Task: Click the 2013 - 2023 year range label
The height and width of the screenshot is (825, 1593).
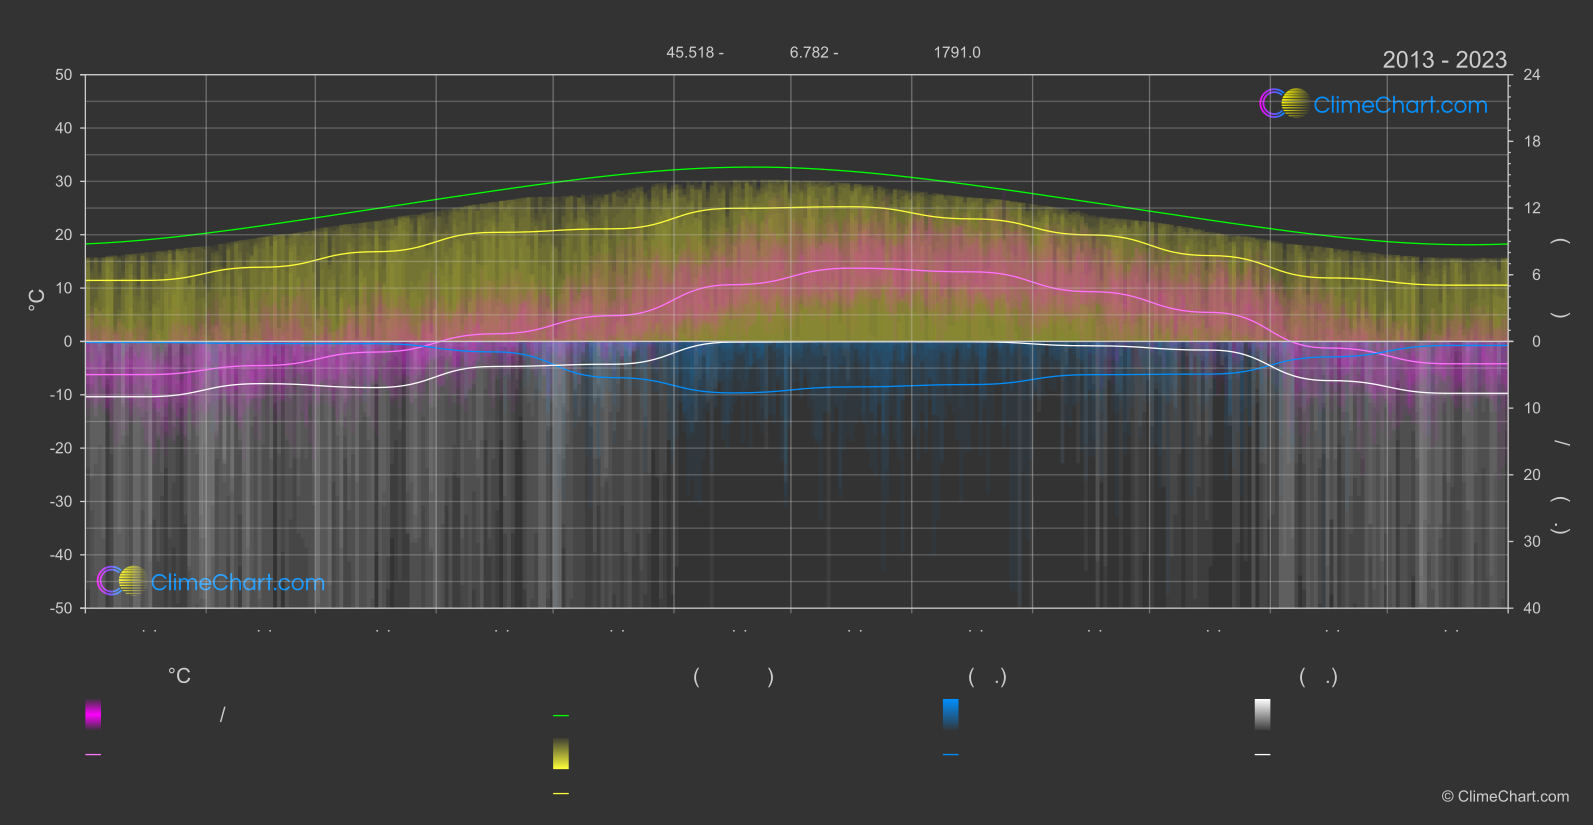Action: pos(1444,60)
